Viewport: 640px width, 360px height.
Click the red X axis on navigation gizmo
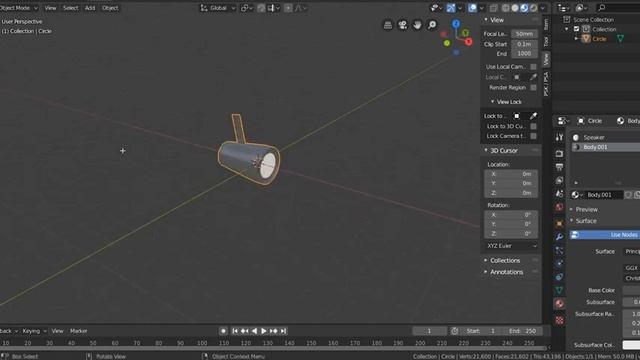click(x=468, y=41)
